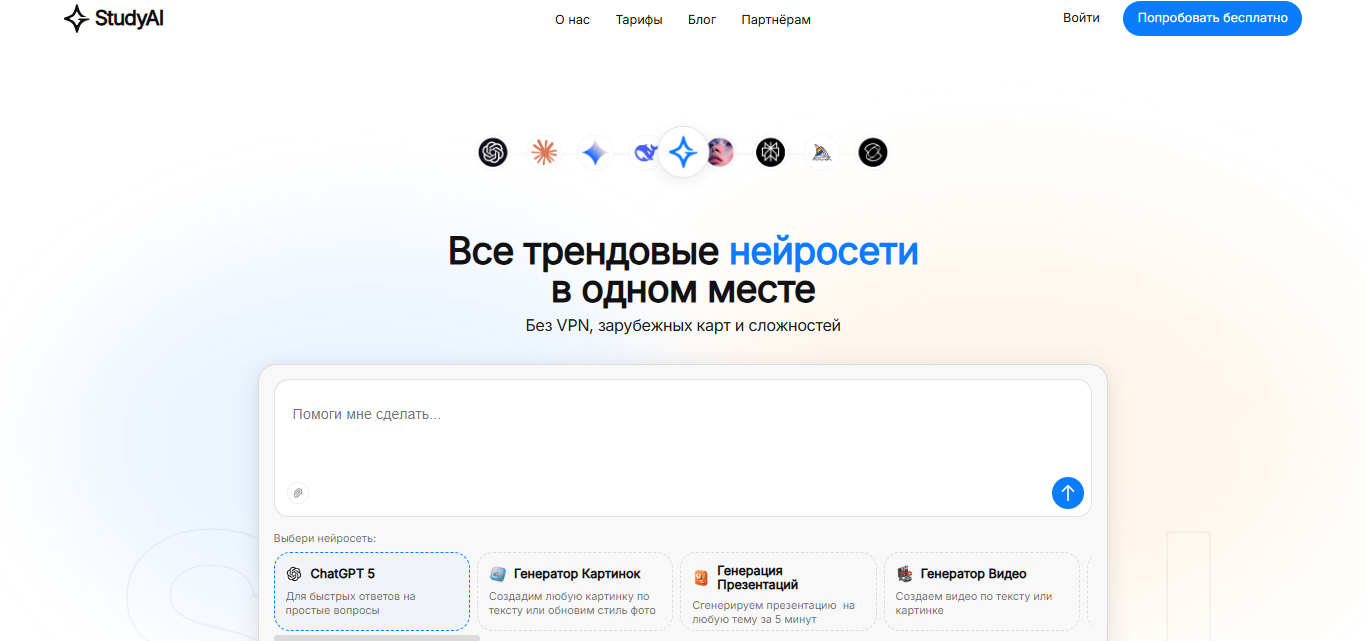Click the Gemini diamond star icon

595,152
